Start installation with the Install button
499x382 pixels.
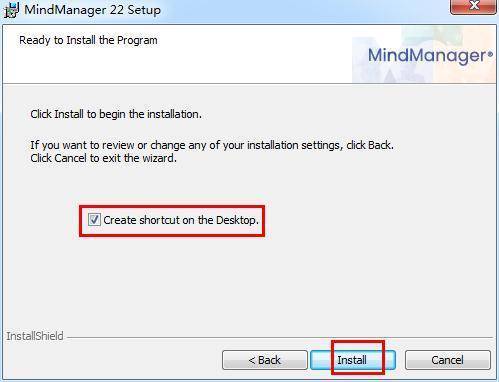[353, 360]
